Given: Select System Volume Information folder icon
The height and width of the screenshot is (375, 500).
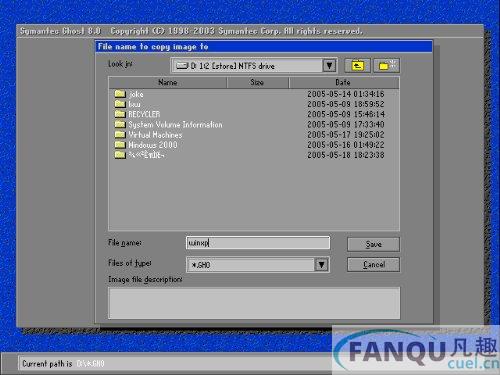Looking at the screenshot, I should pos(120,124).
